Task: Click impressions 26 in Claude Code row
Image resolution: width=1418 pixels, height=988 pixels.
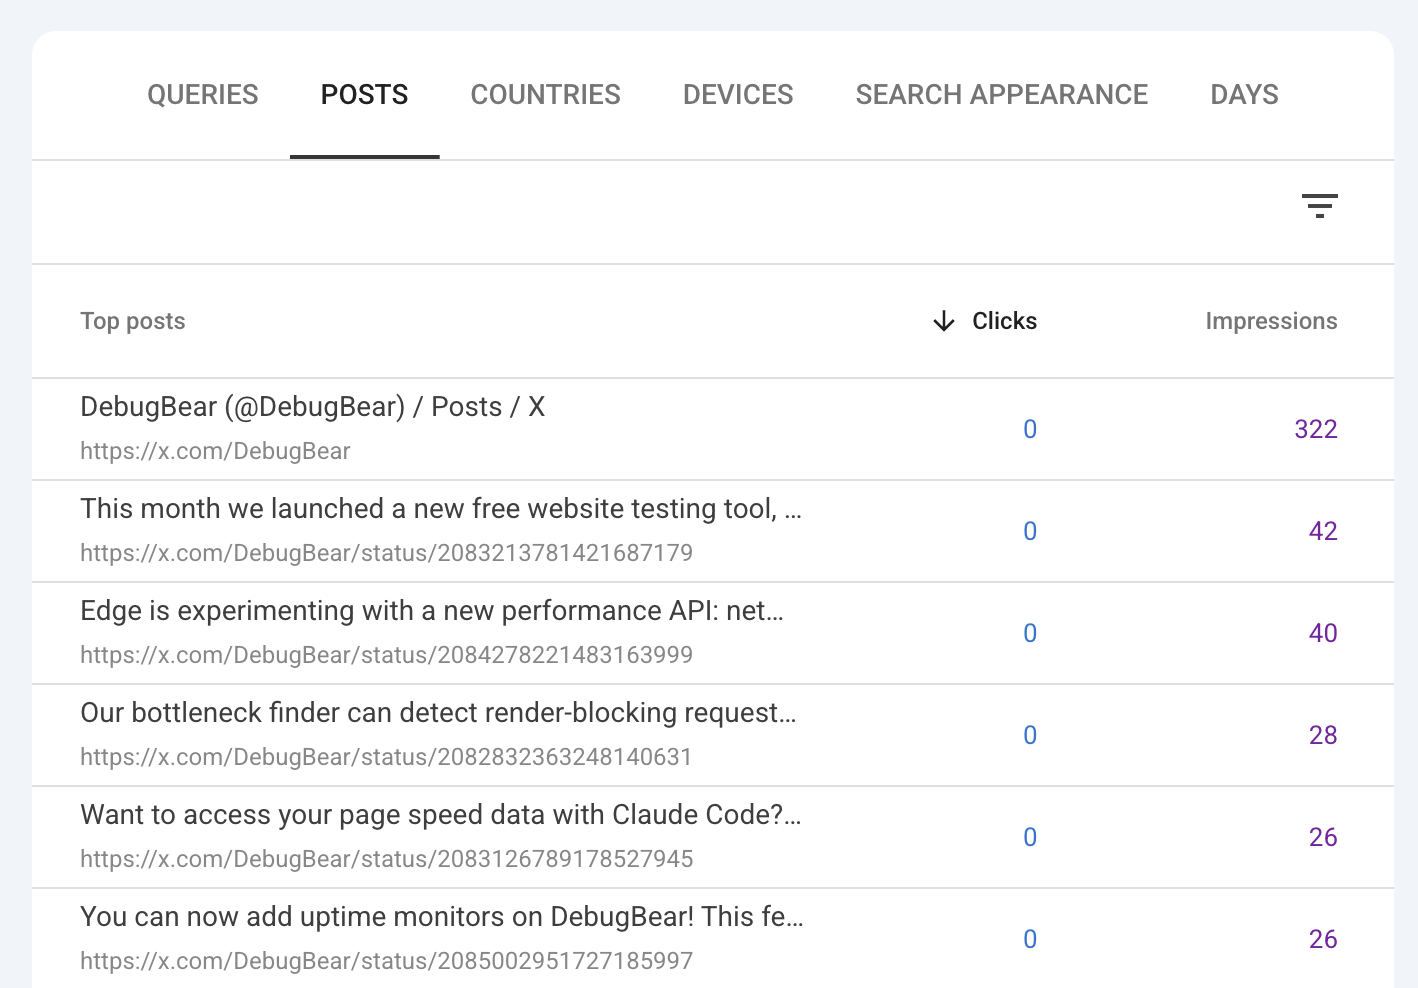Action: pos(1323,837)
